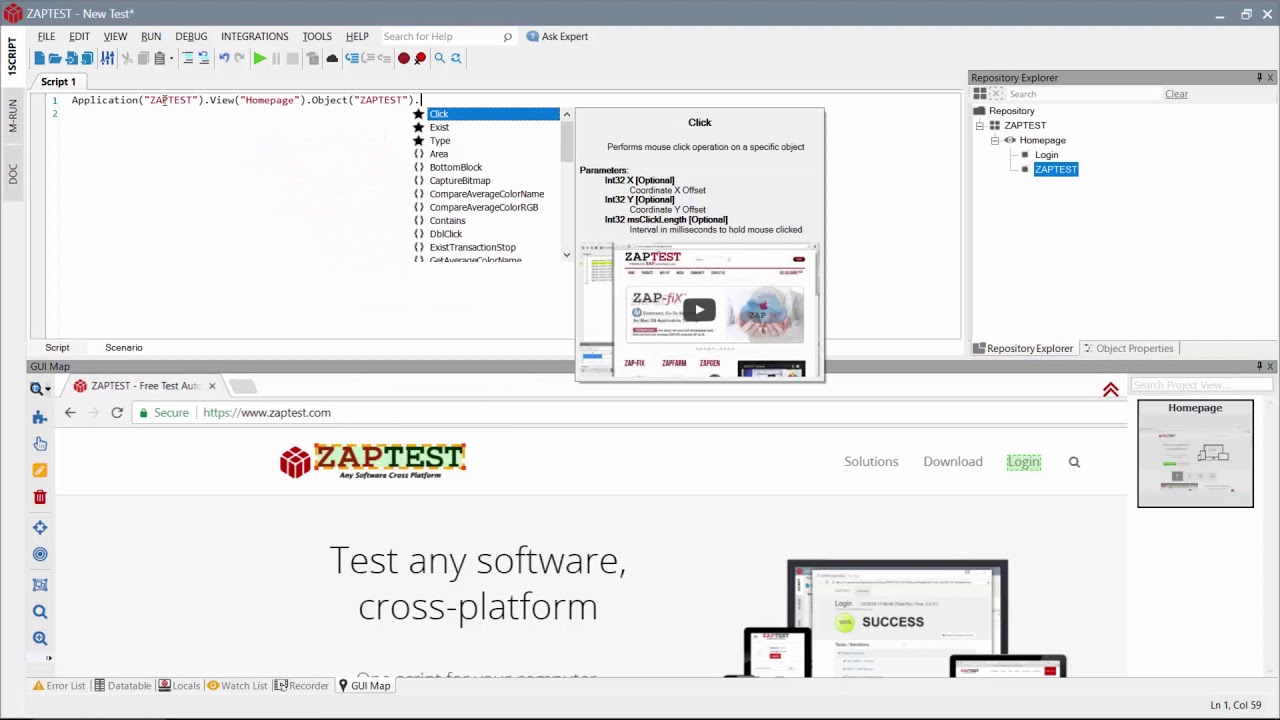Open the DEBUG menu

tap(191, 36)
